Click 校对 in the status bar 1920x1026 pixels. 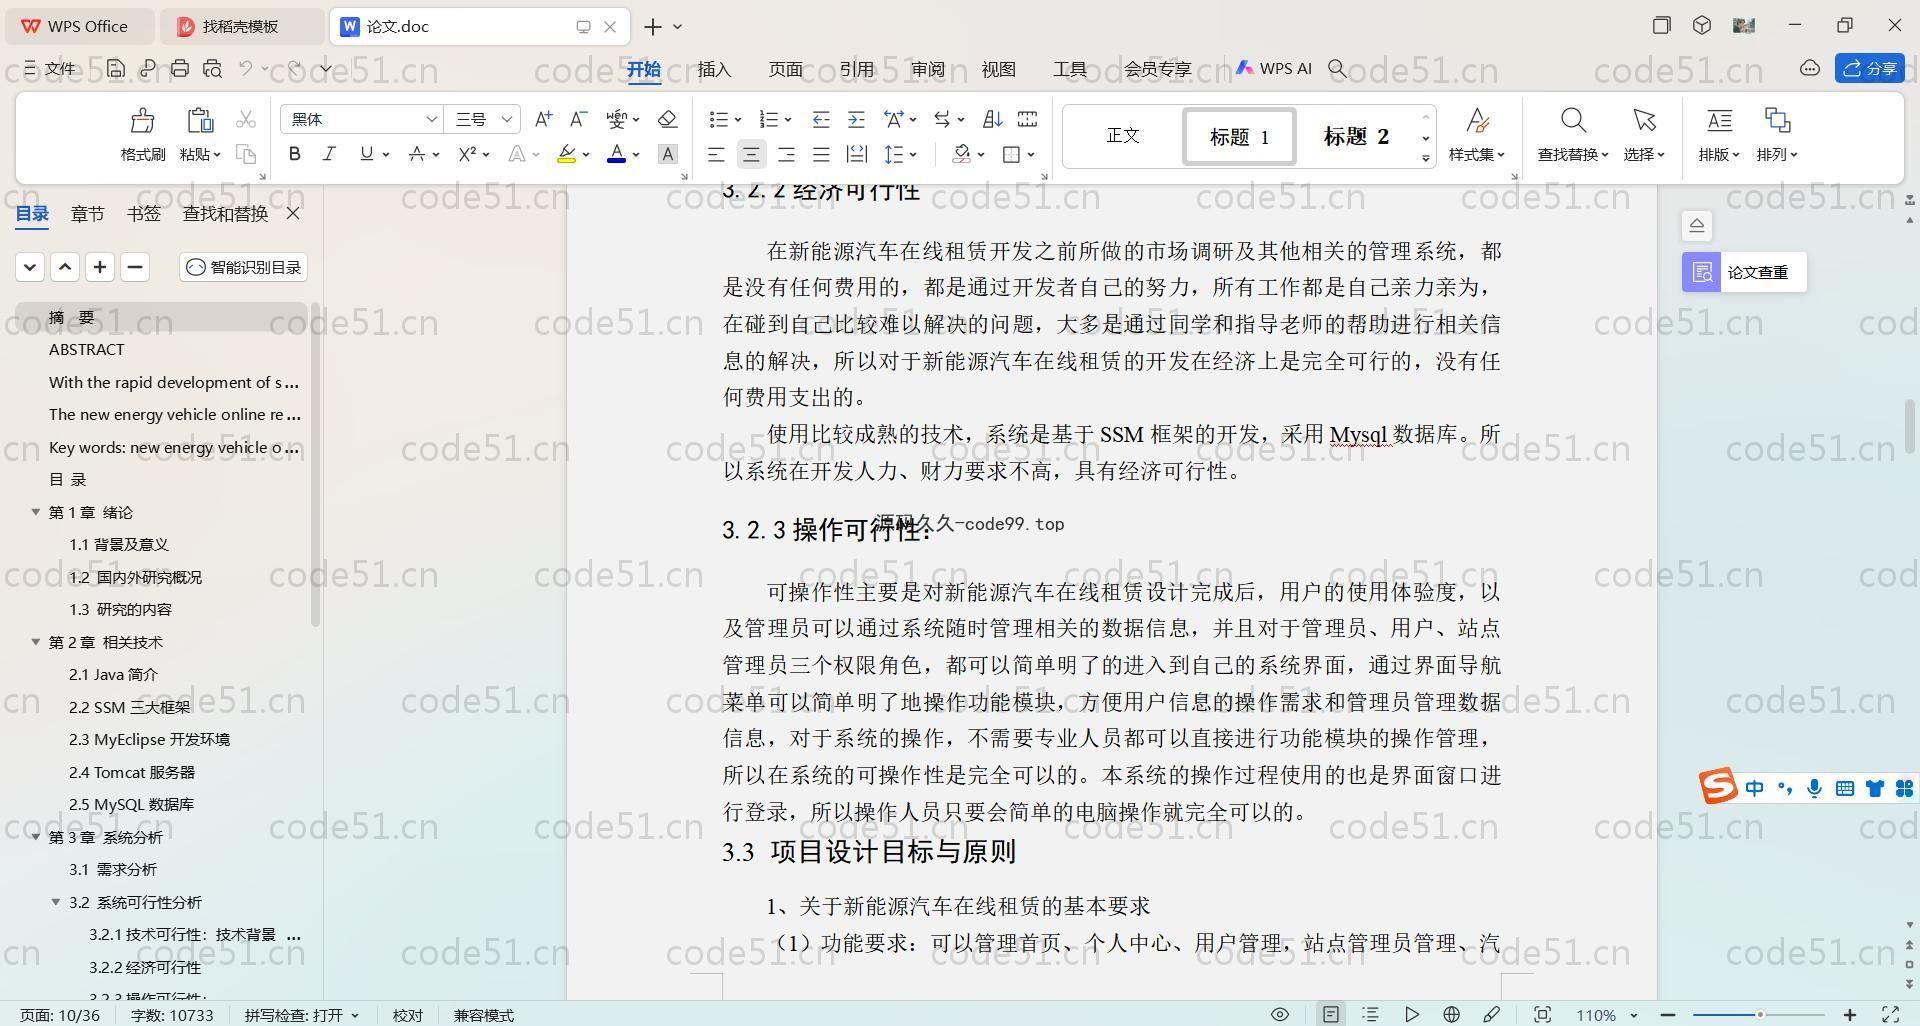point(407,1015)
